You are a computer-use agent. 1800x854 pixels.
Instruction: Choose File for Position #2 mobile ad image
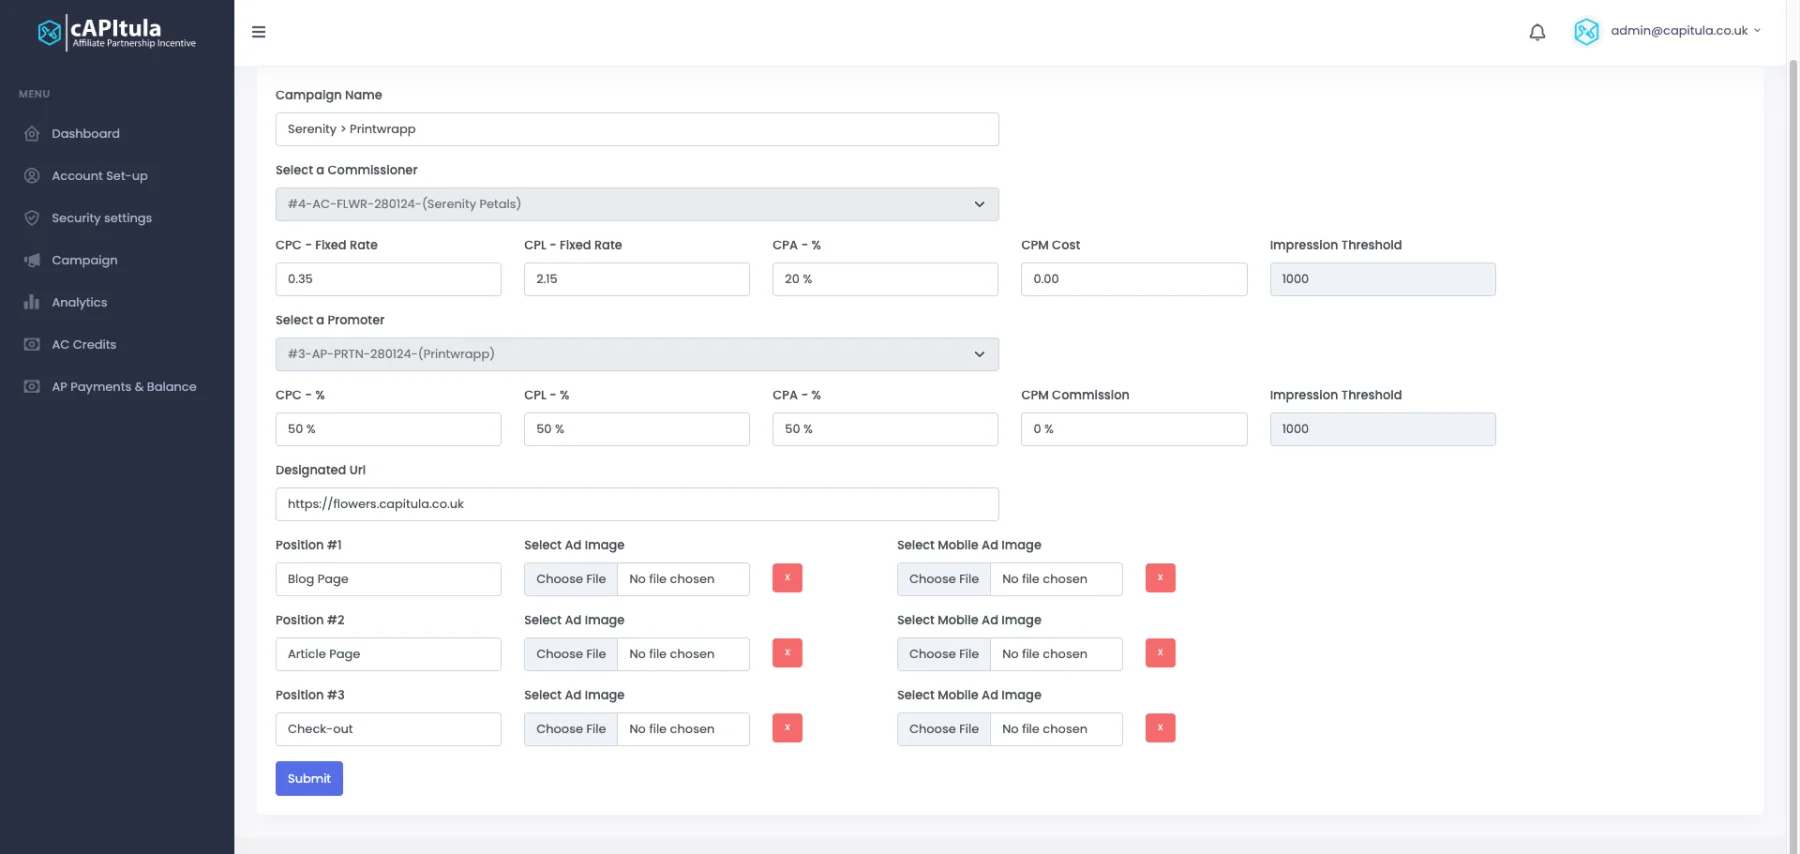[944, 654]
